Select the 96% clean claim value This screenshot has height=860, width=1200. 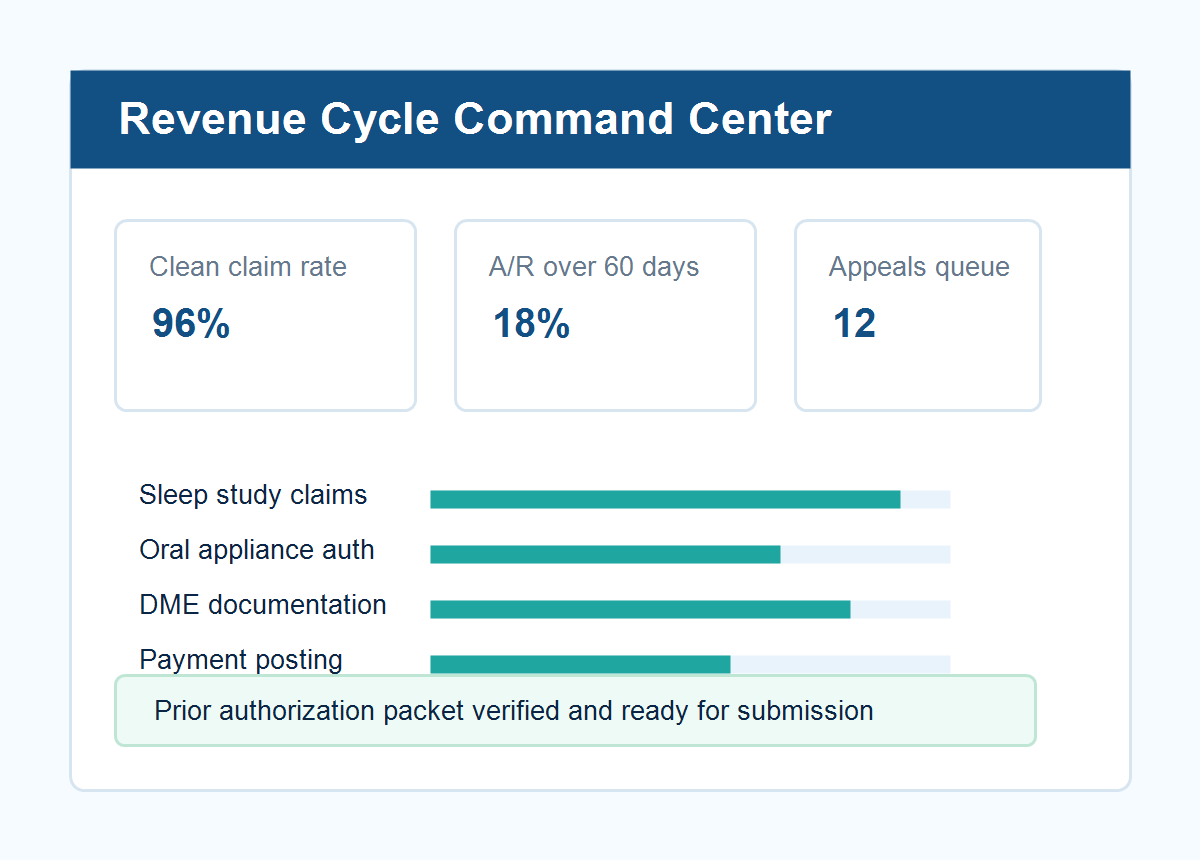point(191,324)
